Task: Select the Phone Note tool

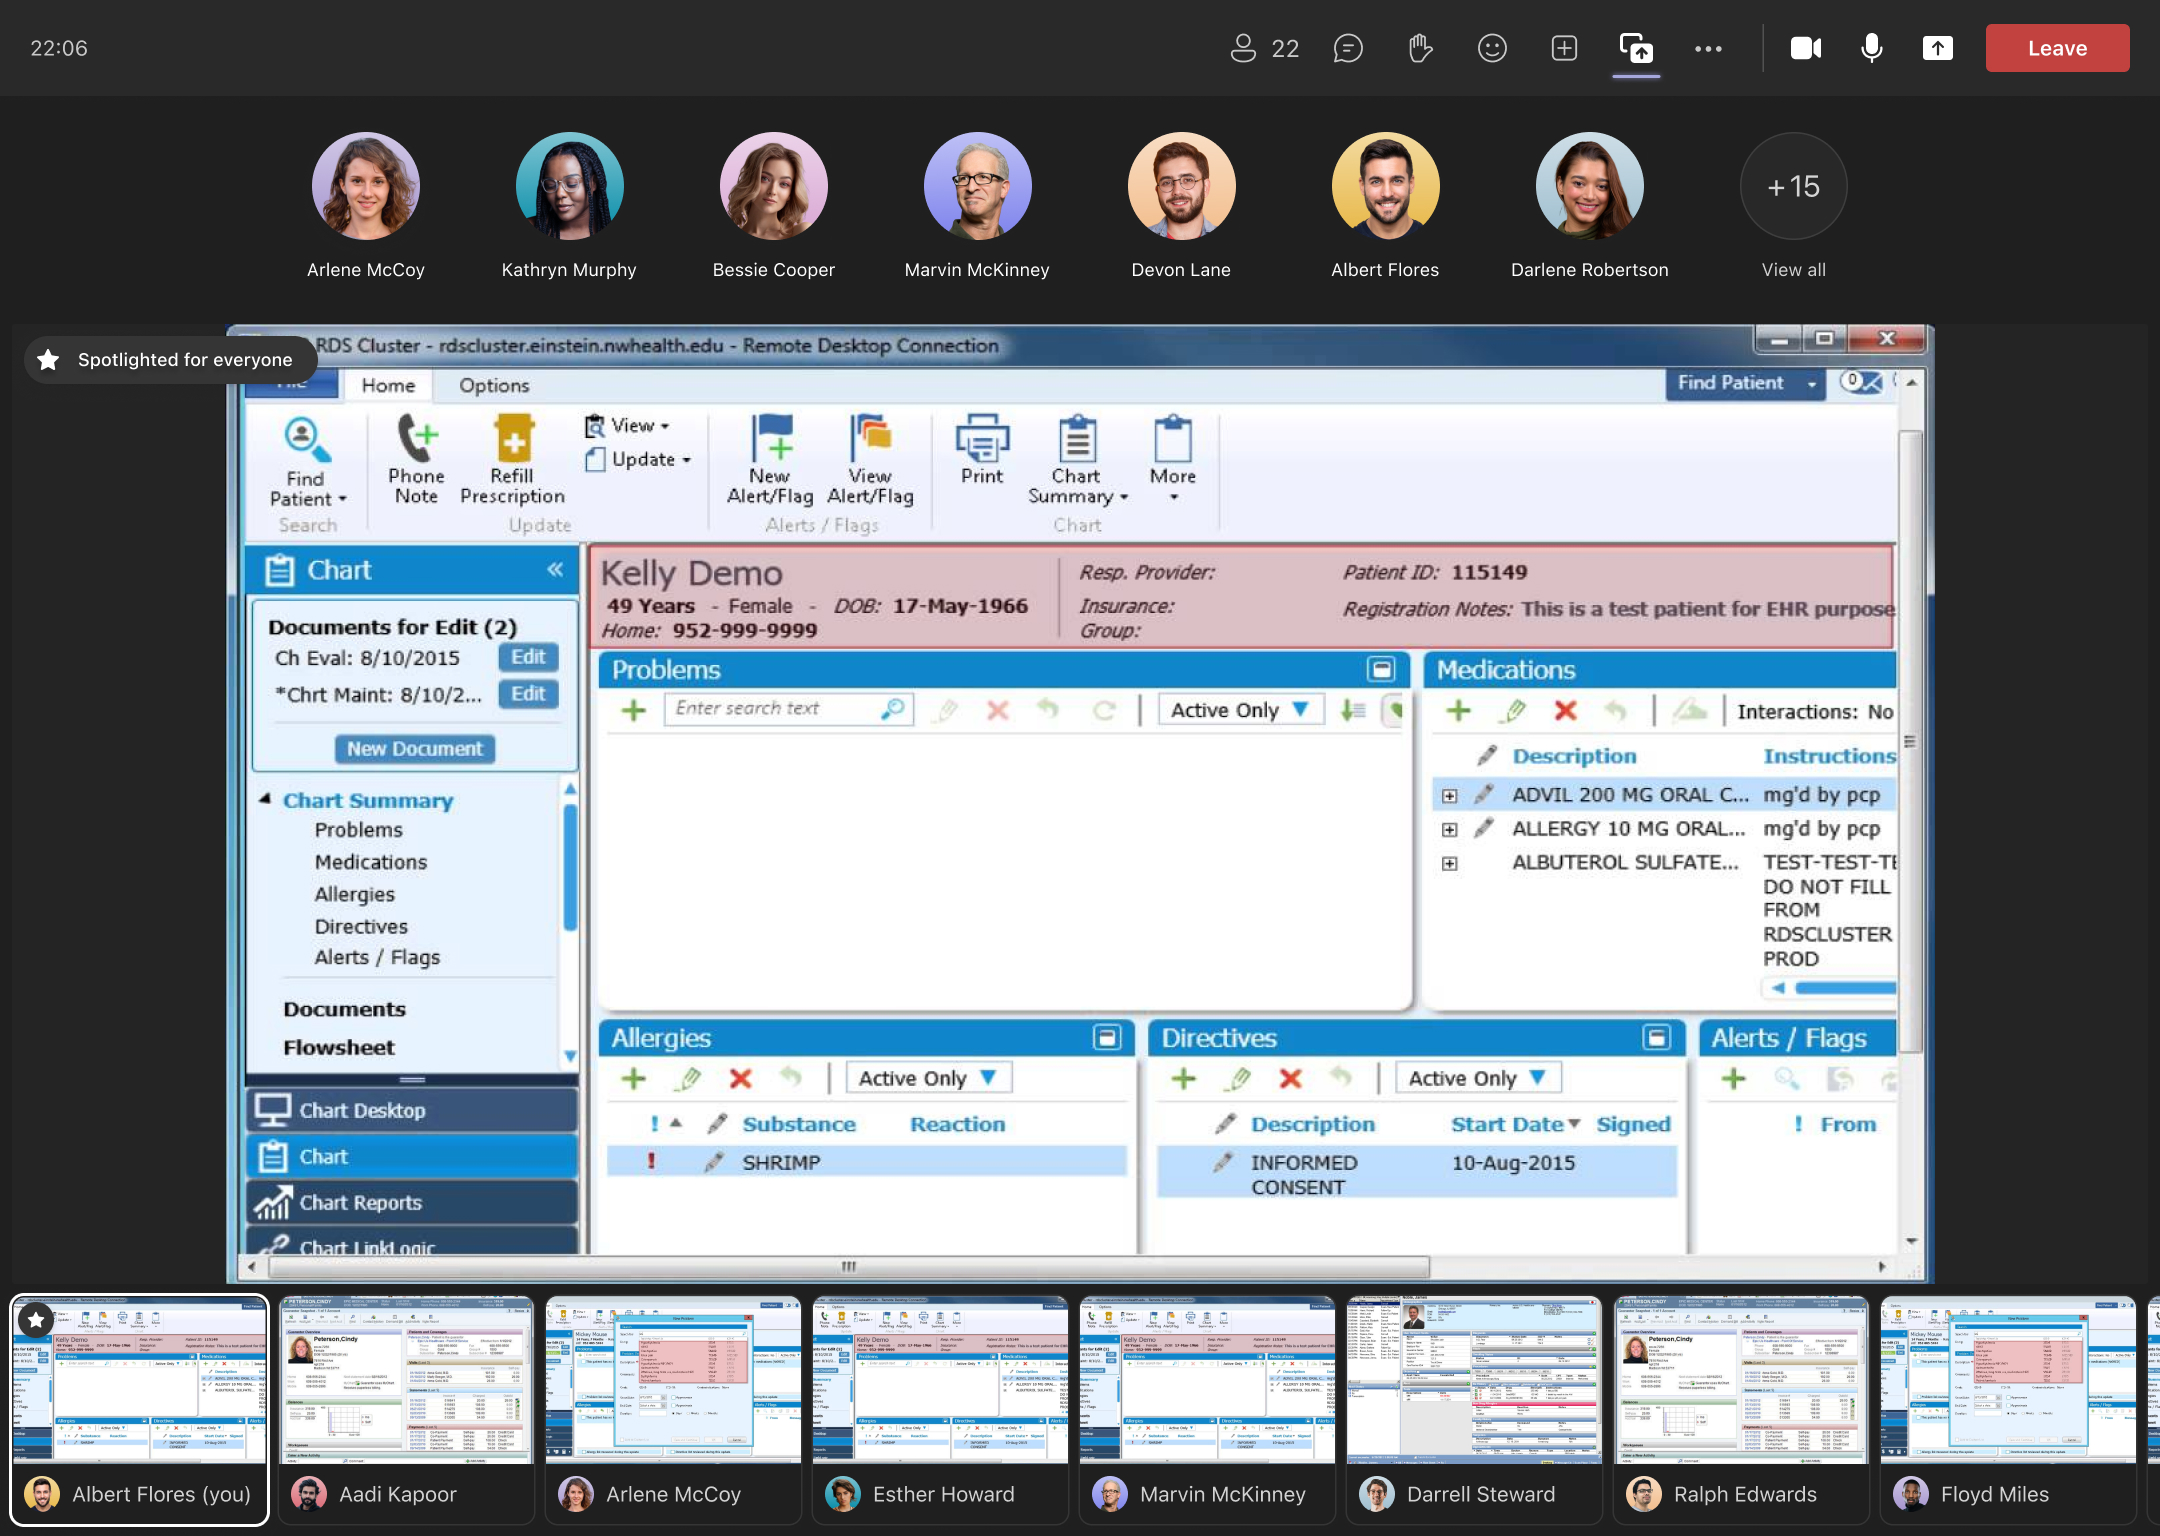Action: 414,465
